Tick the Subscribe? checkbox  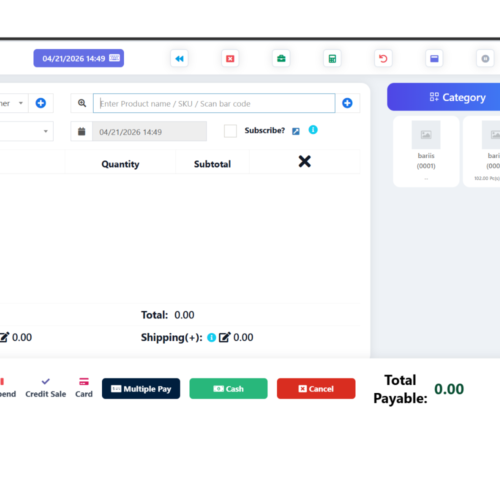pyautogui.click(x=230, y=131)
